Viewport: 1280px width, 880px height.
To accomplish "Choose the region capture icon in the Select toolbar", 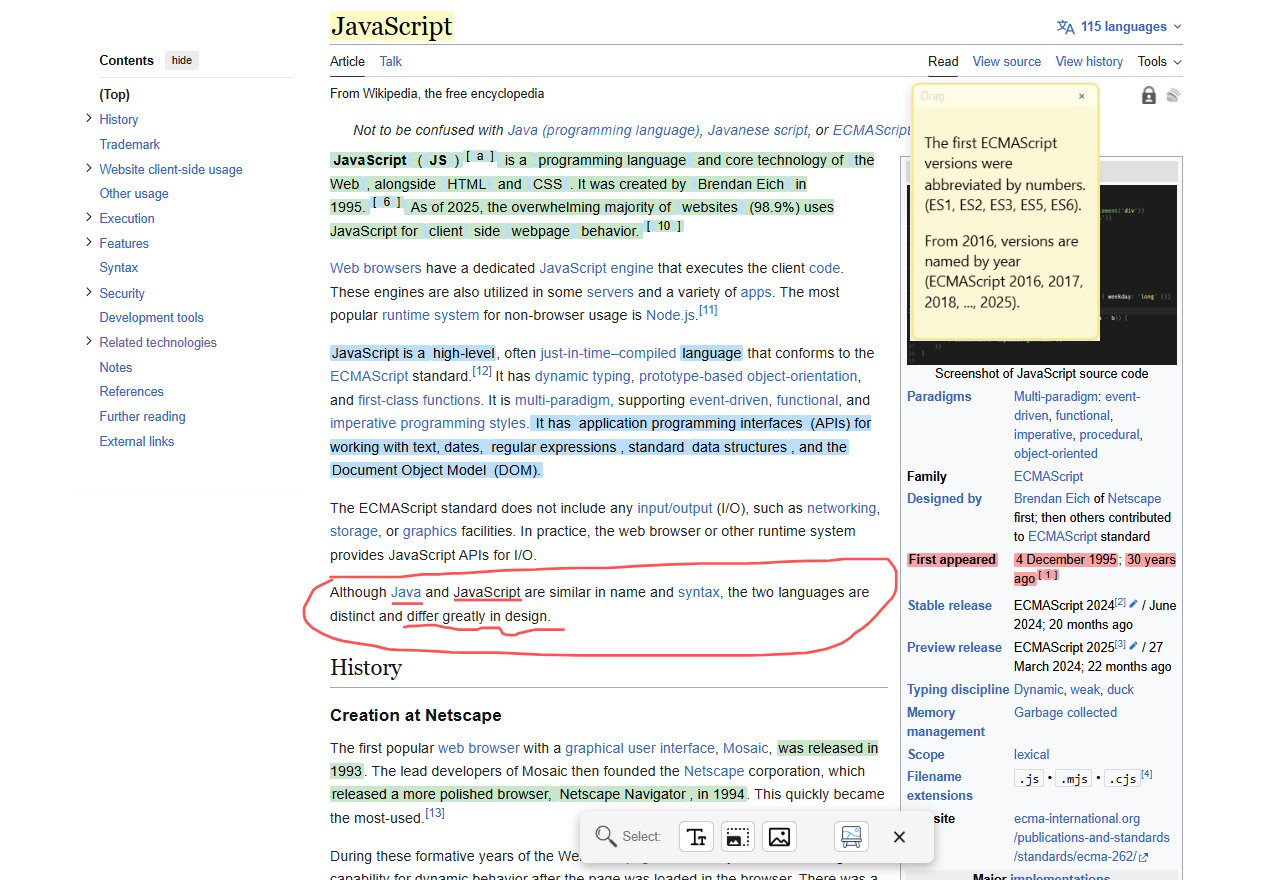I will 738,836.
